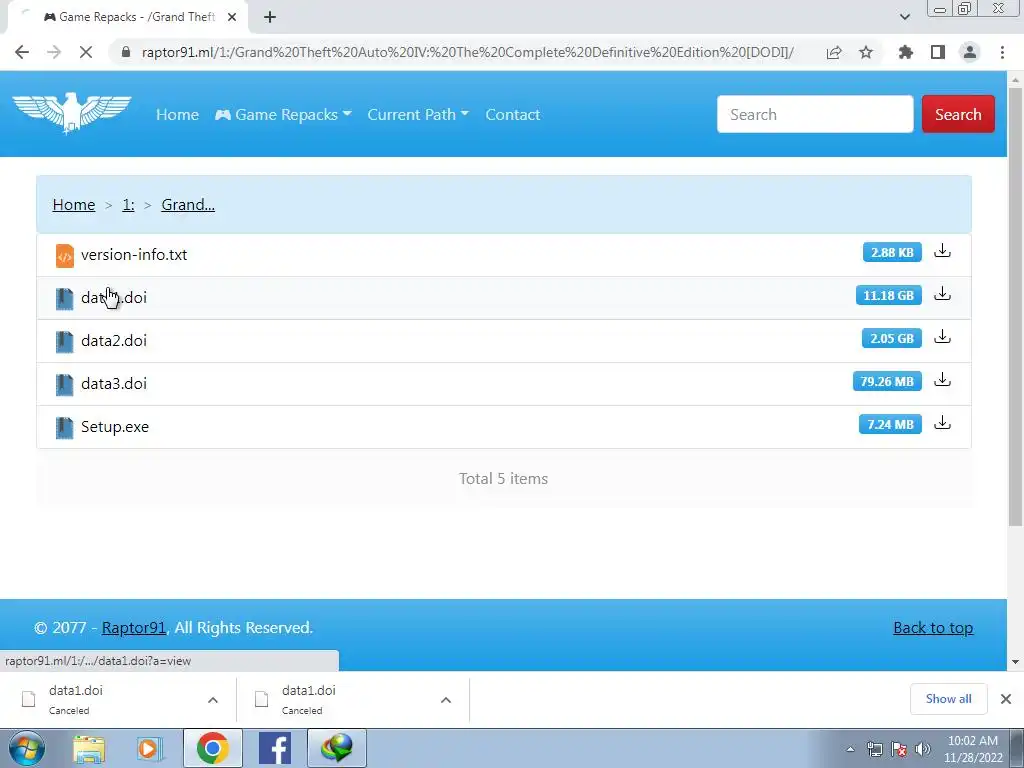This screenshot has width=1024, height=768.
Task: Follow the '1:' breadcrumb link
Action: pos(128,204)
